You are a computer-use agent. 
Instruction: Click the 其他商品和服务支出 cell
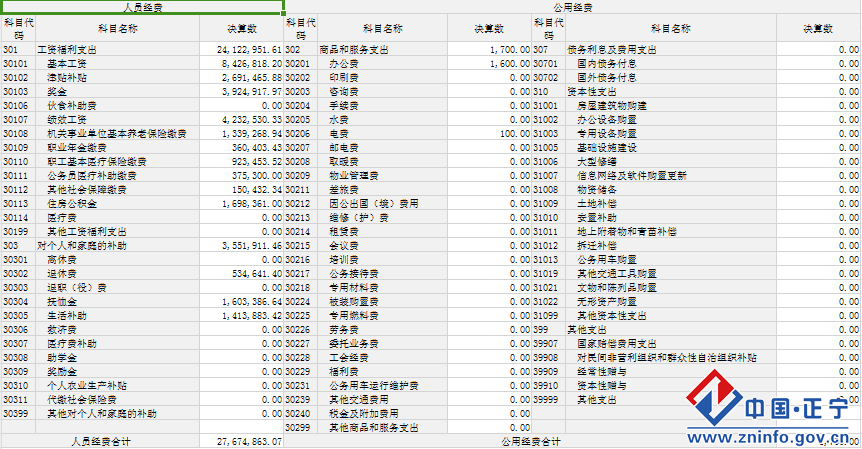[383, 428]
